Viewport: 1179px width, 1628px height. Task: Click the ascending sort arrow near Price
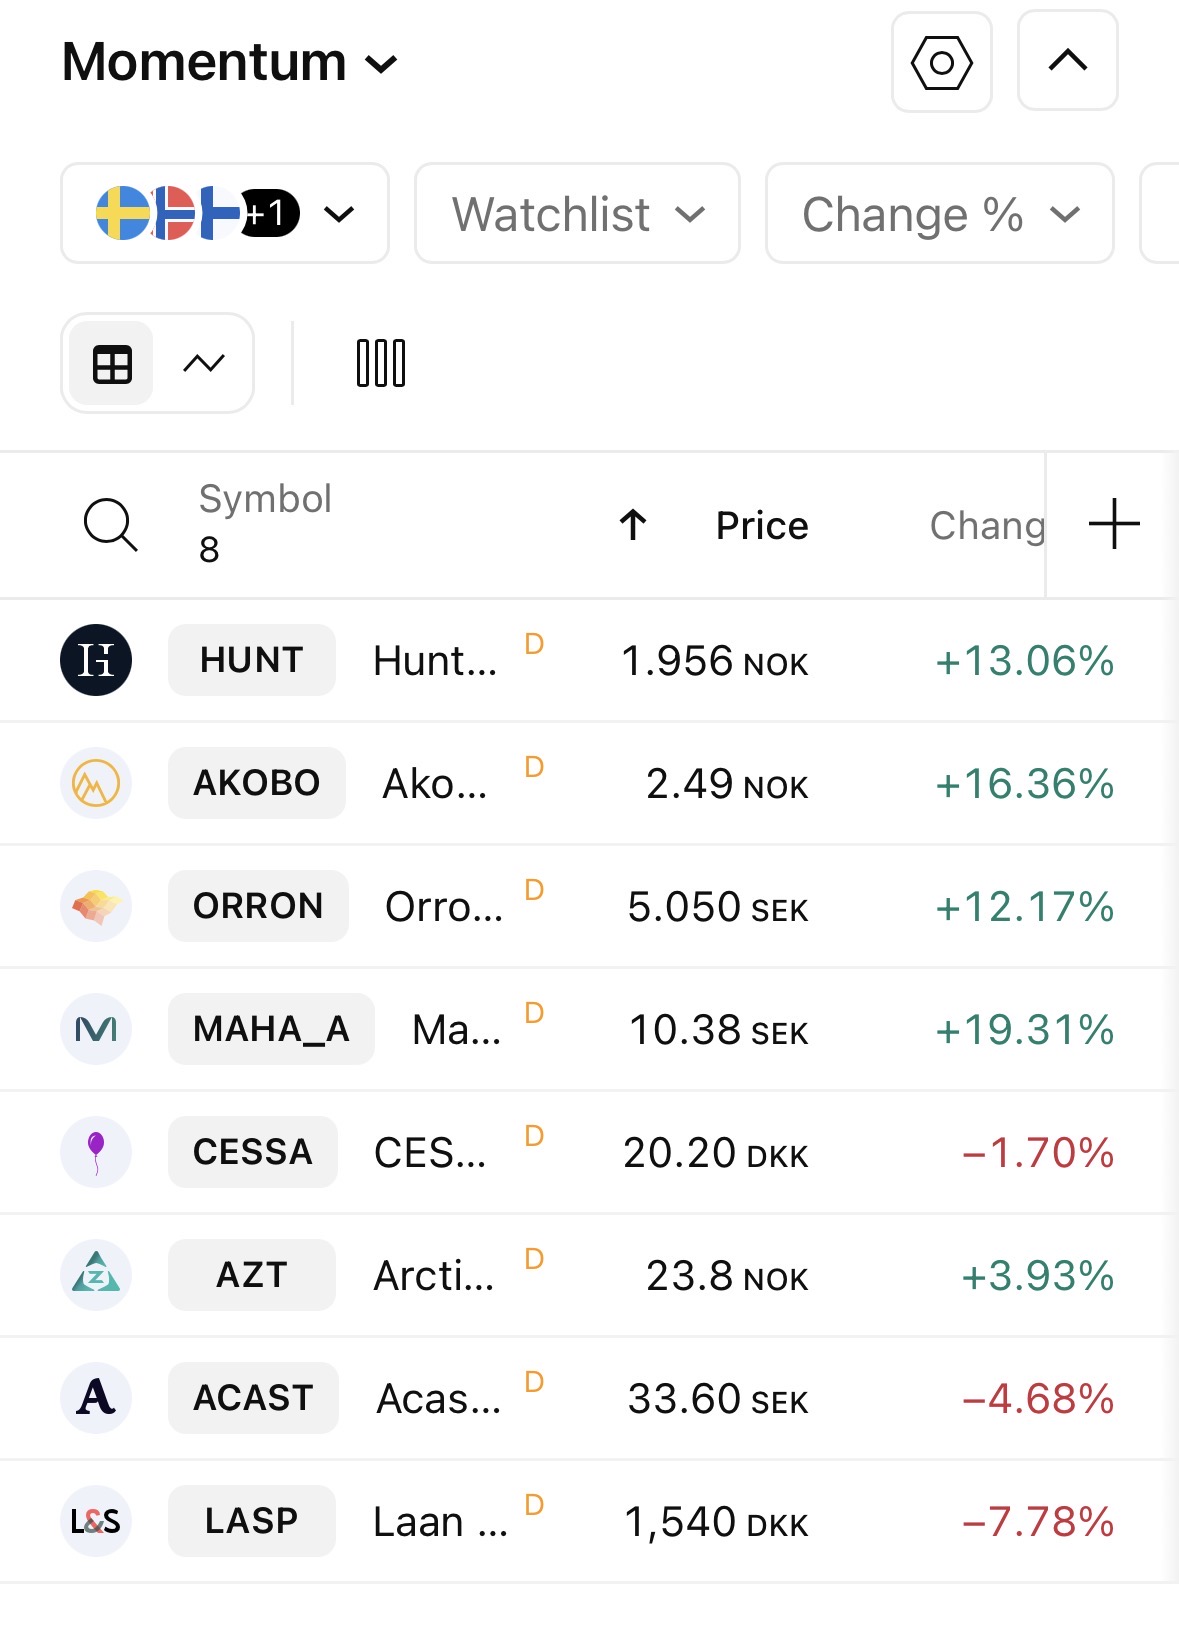633,524
